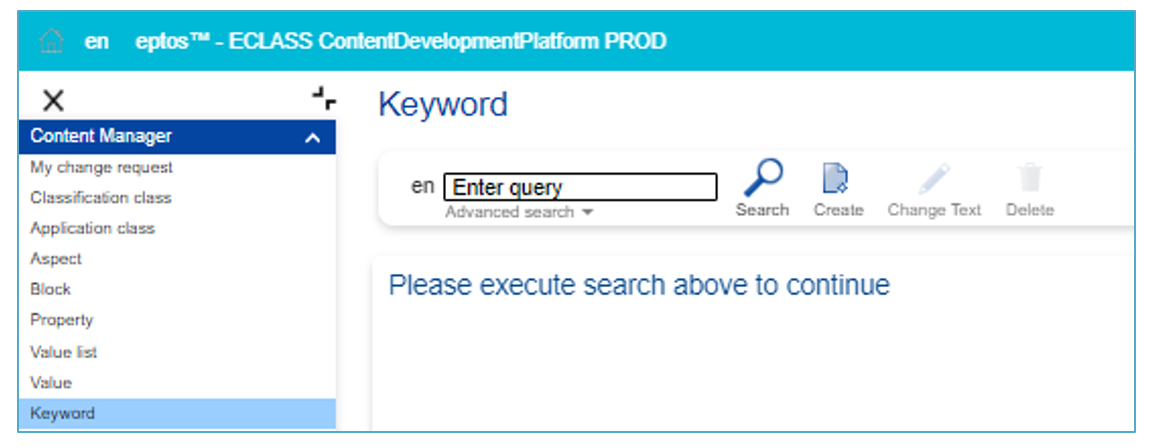Click the home icon in header
1152x448 pixels.
[x=52, y=41]
